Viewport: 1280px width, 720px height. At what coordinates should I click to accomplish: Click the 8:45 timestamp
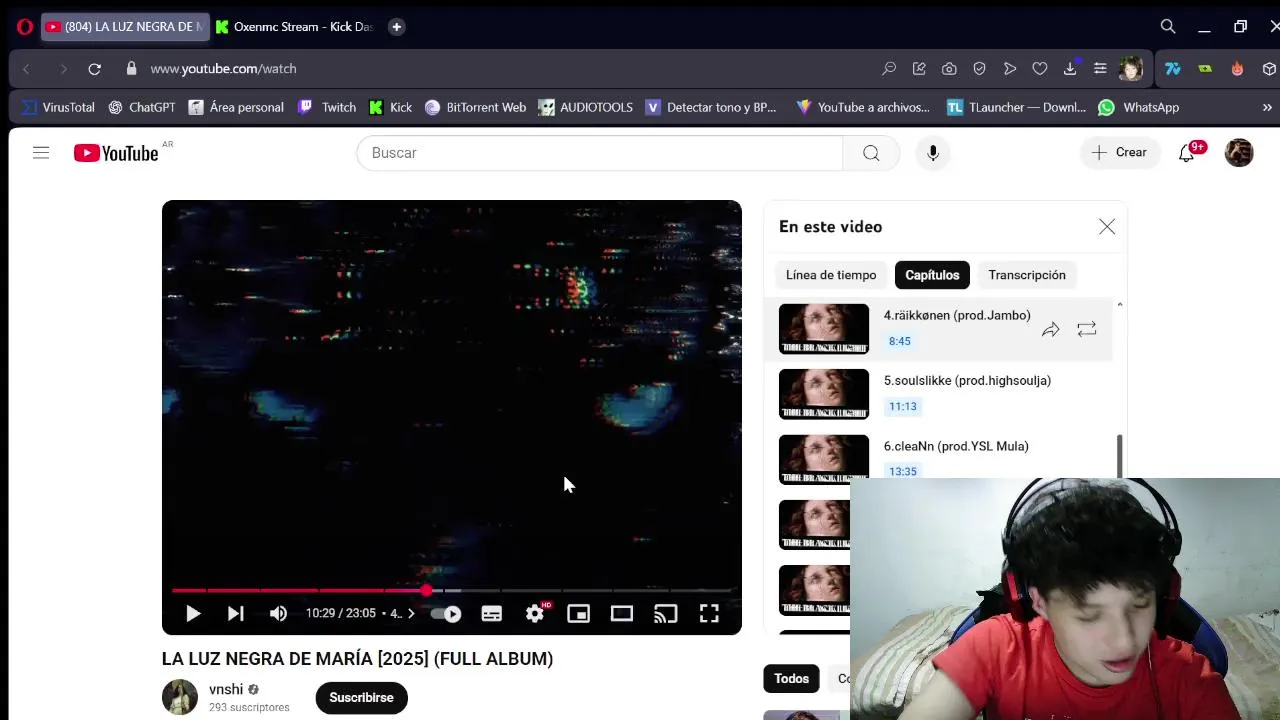click(900, 341)
